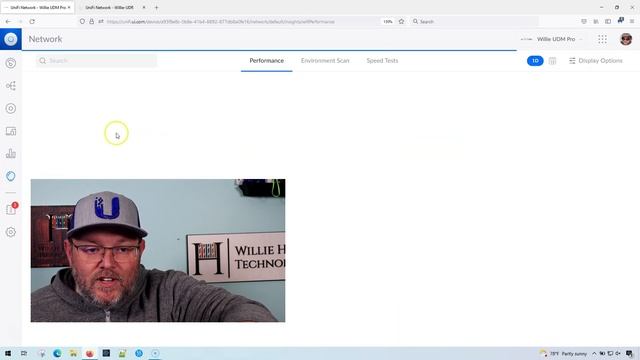Select the 1D time range pill
This screenshot has height=360, width=640.
(x=535, y=61)
